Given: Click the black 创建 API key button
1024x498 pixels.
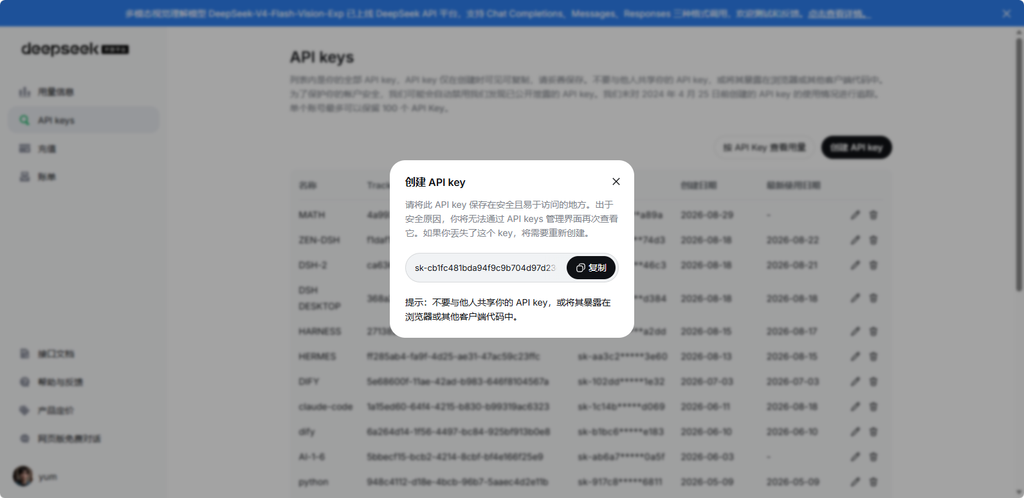Looking at the screenshot, I should 856,148.
